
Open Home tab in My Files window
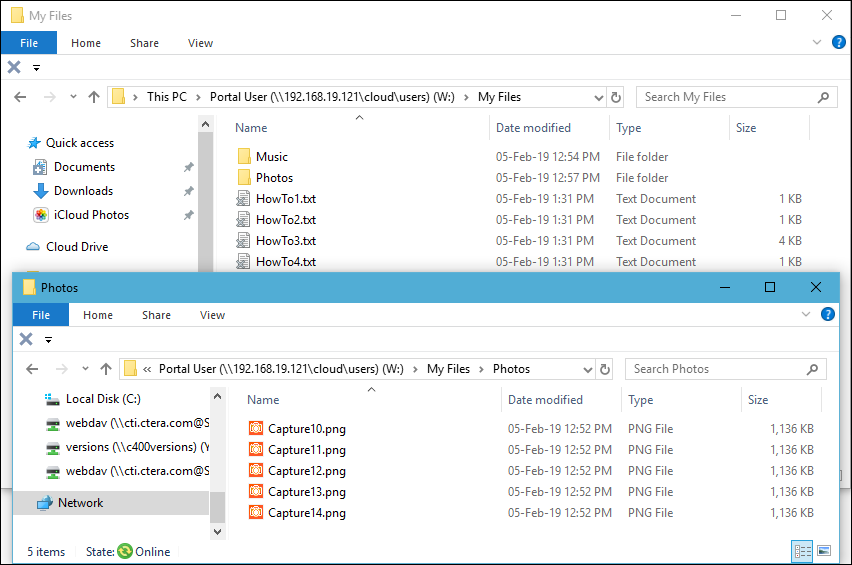tap(86, 43)
